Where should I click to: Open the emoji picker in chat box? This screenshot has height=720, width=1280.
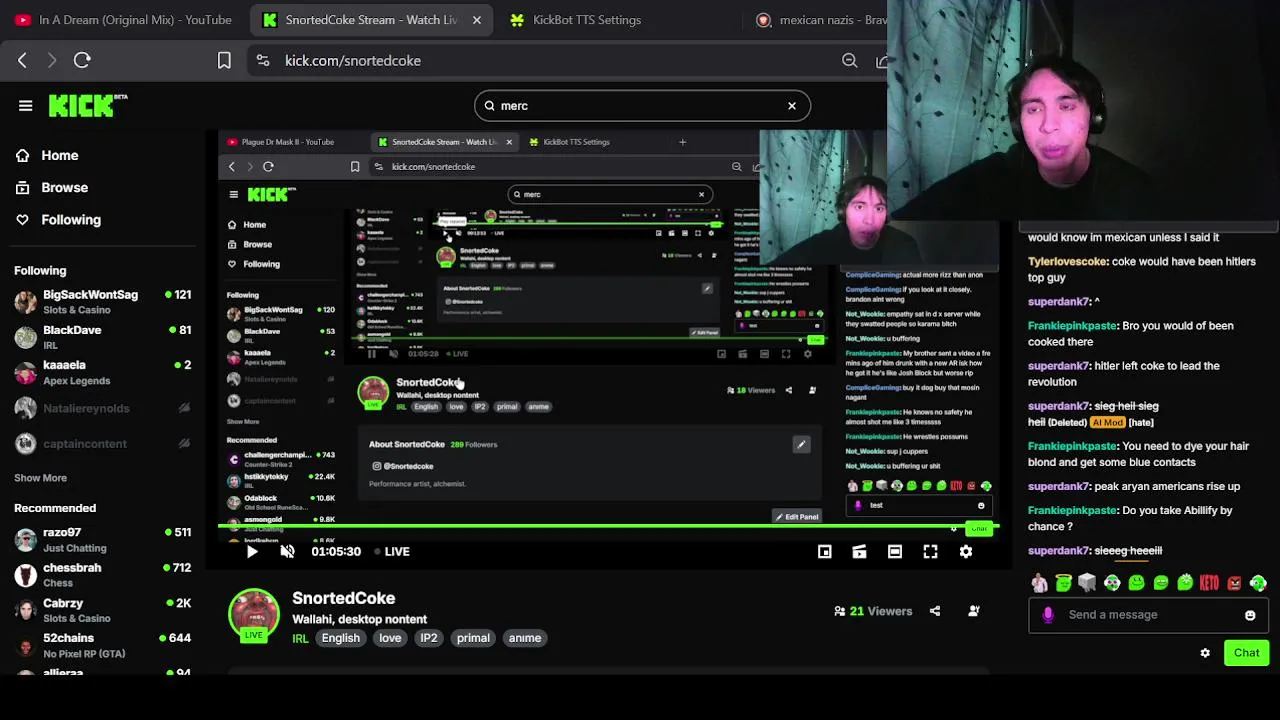(1250, 615)
